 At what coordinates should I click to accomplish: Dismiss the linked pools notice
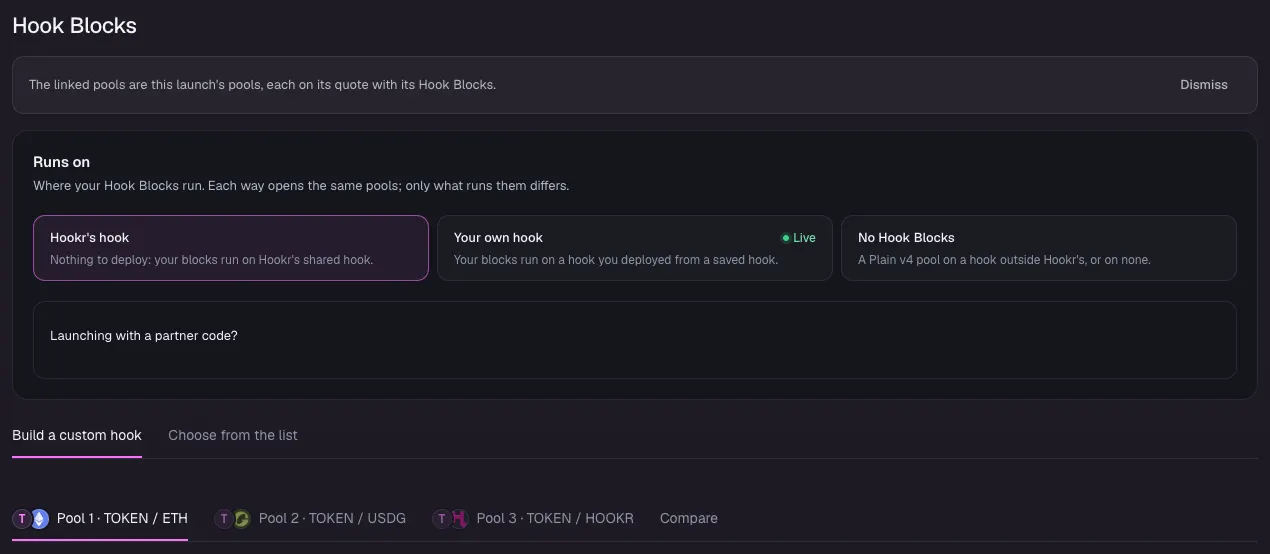click(x=1204, y=85)
